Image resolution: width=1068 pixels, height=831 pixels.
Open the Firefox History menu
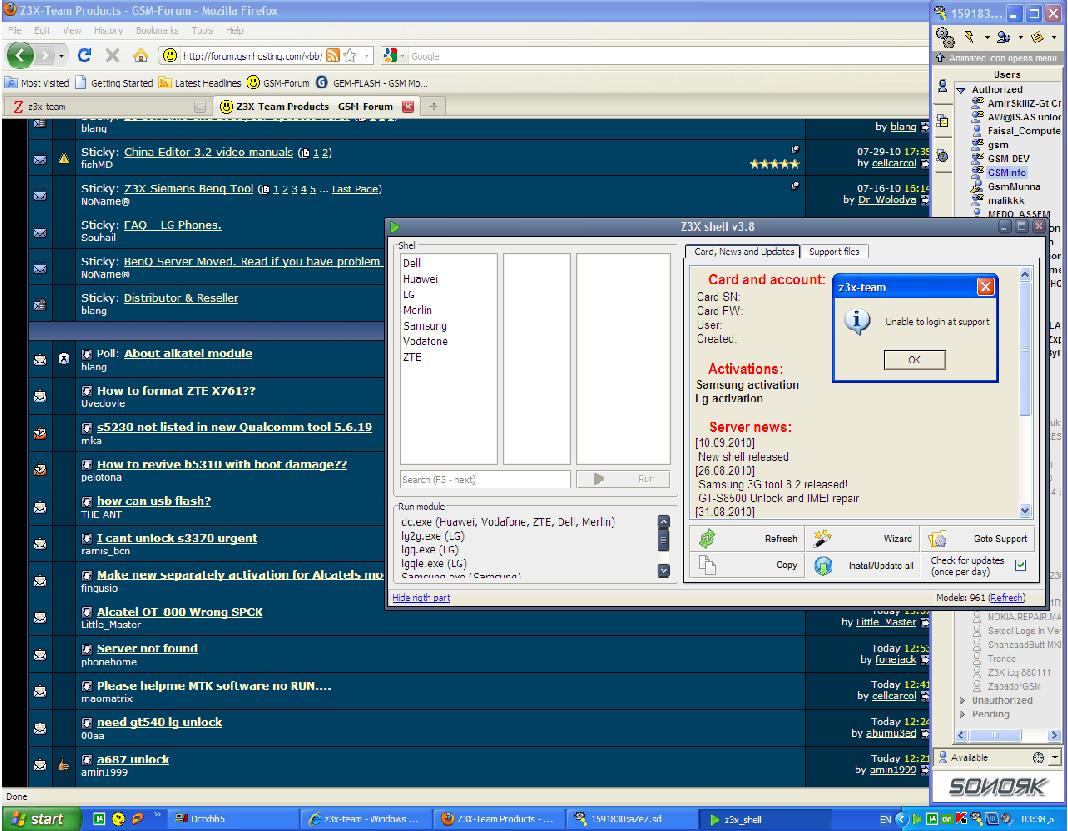pos(108,31)
